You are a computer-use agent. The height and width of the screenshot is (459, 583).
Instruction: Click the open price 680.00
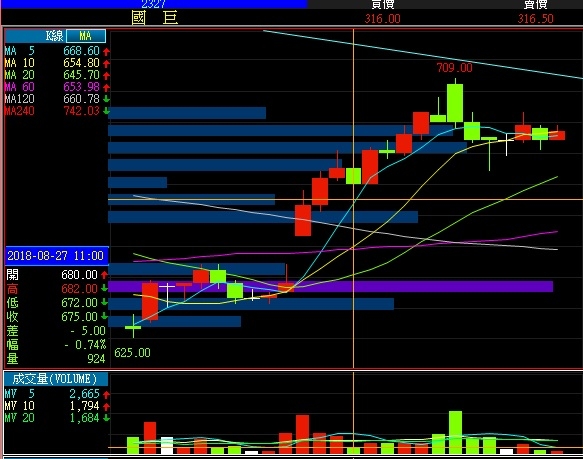pyautogui.click(x=79, y=275)
